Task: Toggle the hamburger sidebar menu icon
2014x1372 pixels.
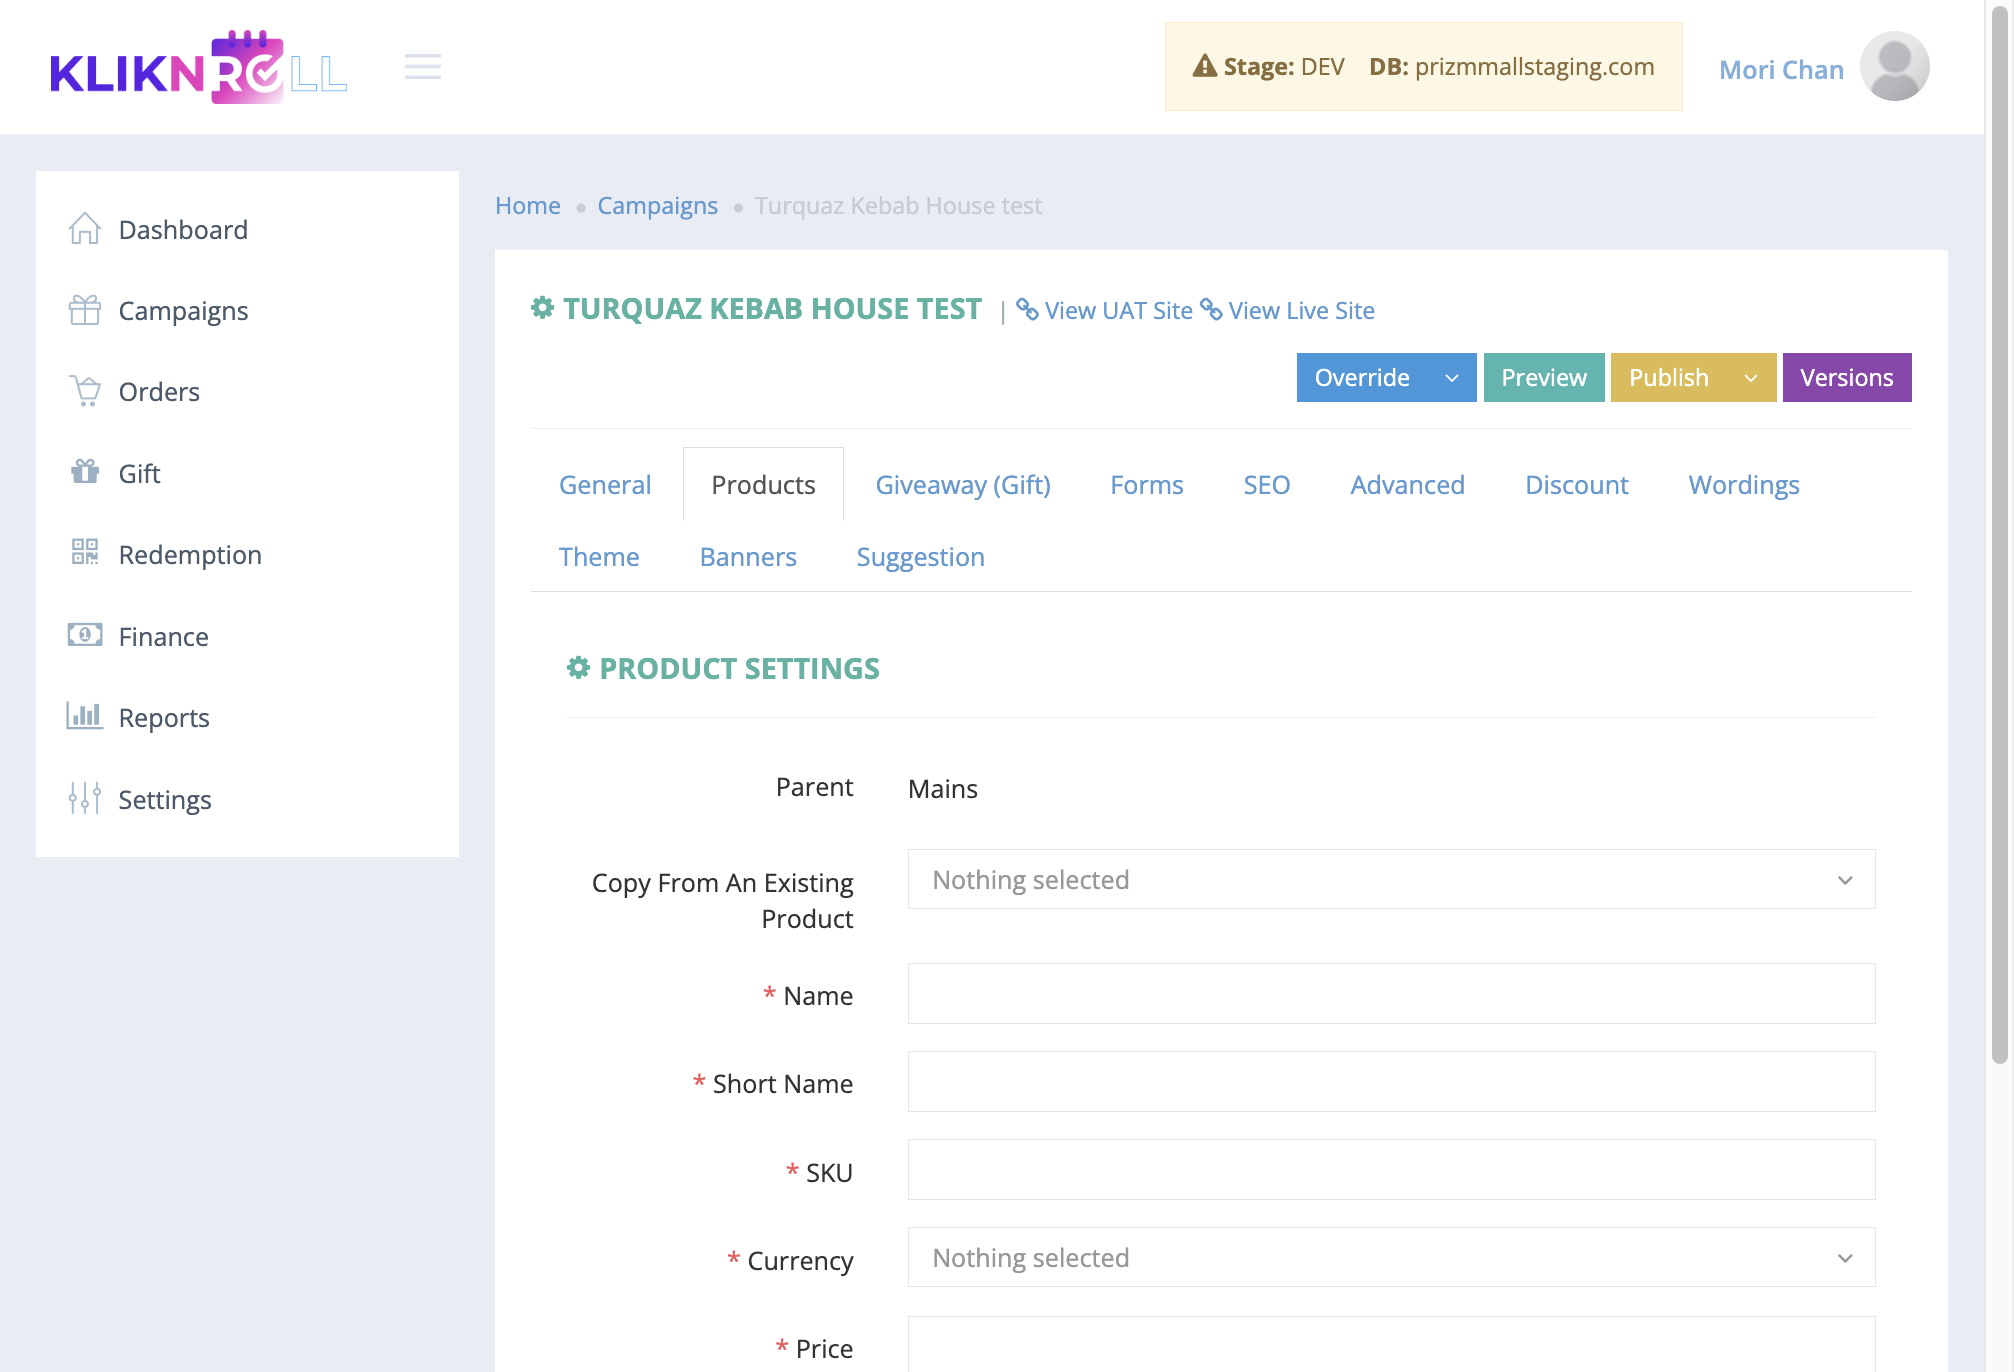Action: (423, 67)
